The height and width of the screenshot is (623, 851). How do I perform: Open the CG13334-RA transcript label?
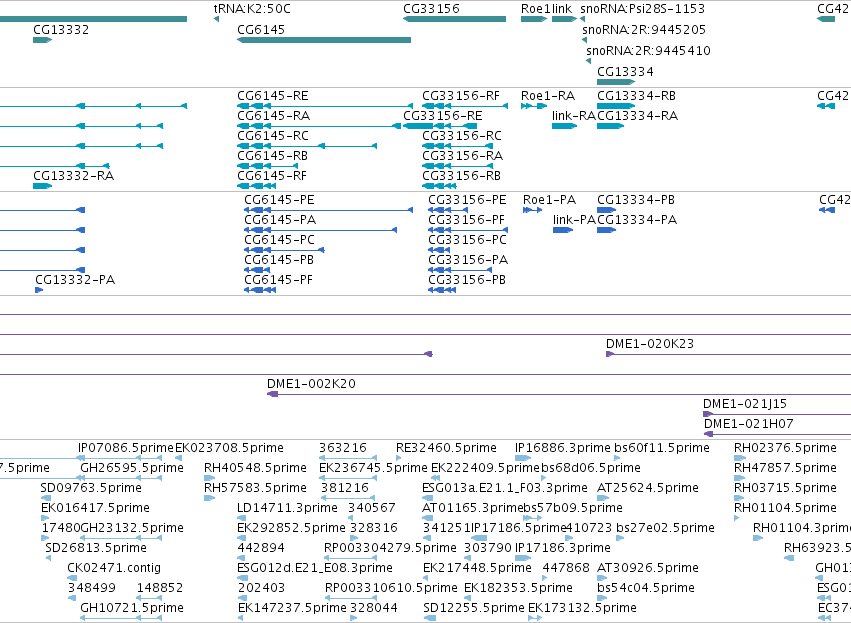pos(637,116)
